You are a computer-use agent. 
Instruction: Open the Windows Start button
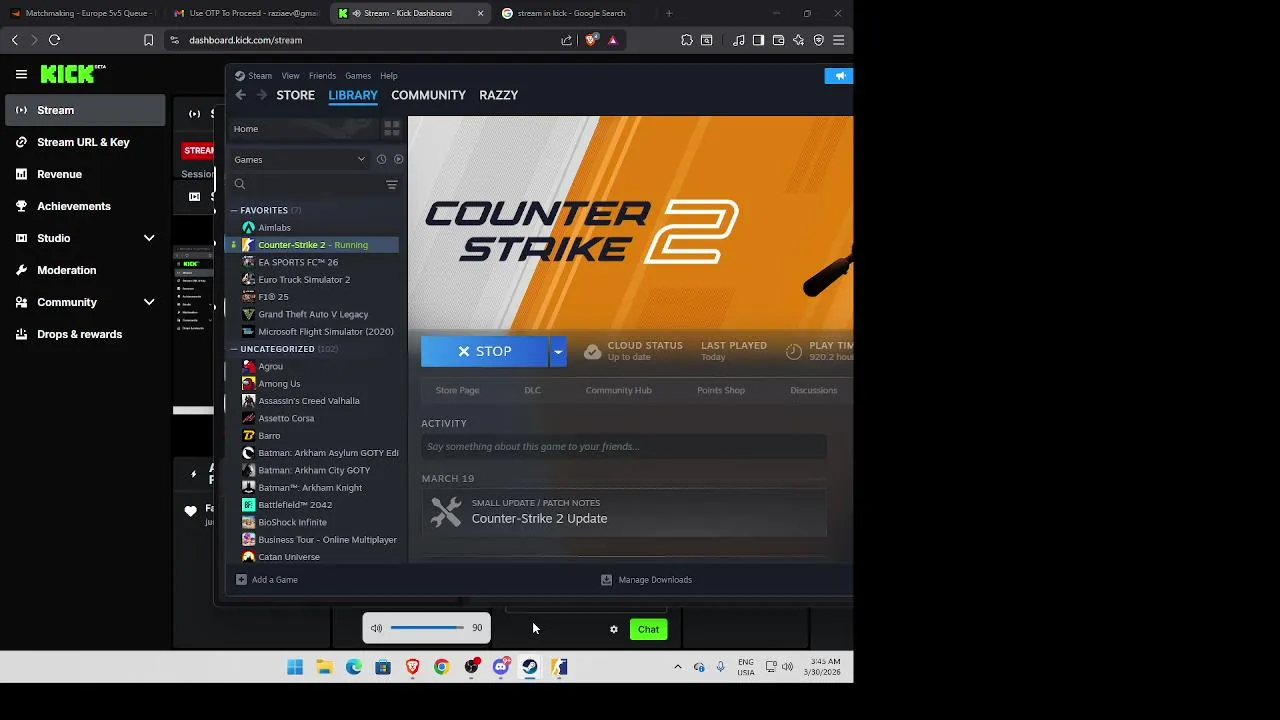pyautogui.click(x=295, y=667)
